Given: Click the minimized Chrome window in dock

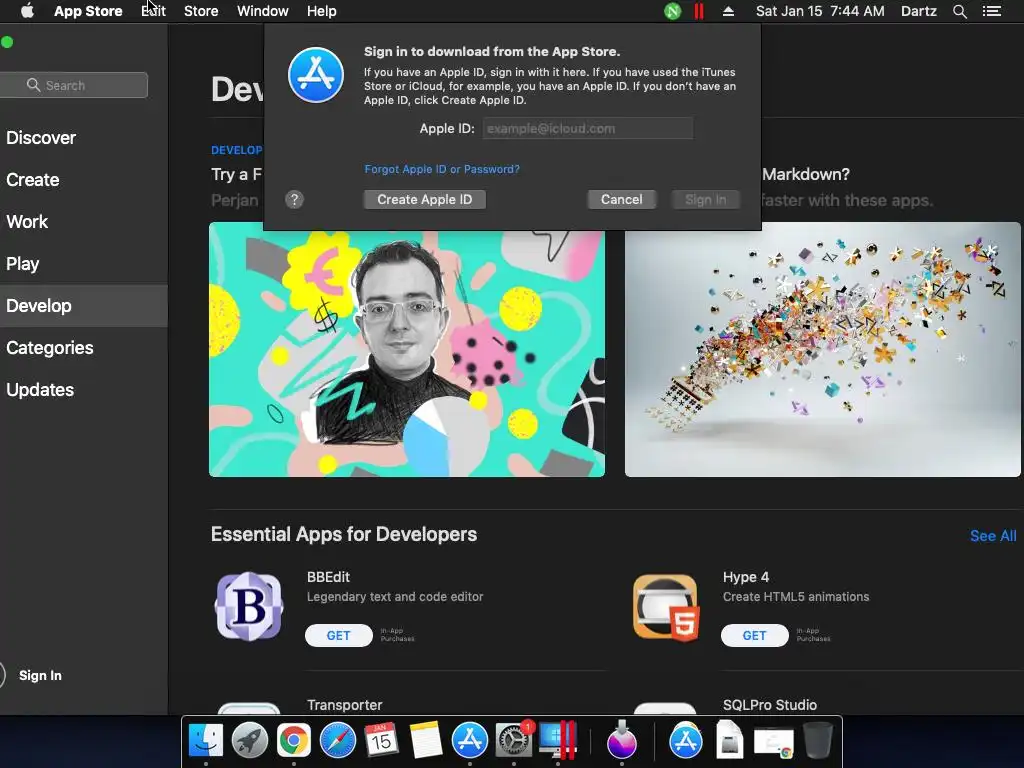Looking at the screenshot, I should 773,743.
